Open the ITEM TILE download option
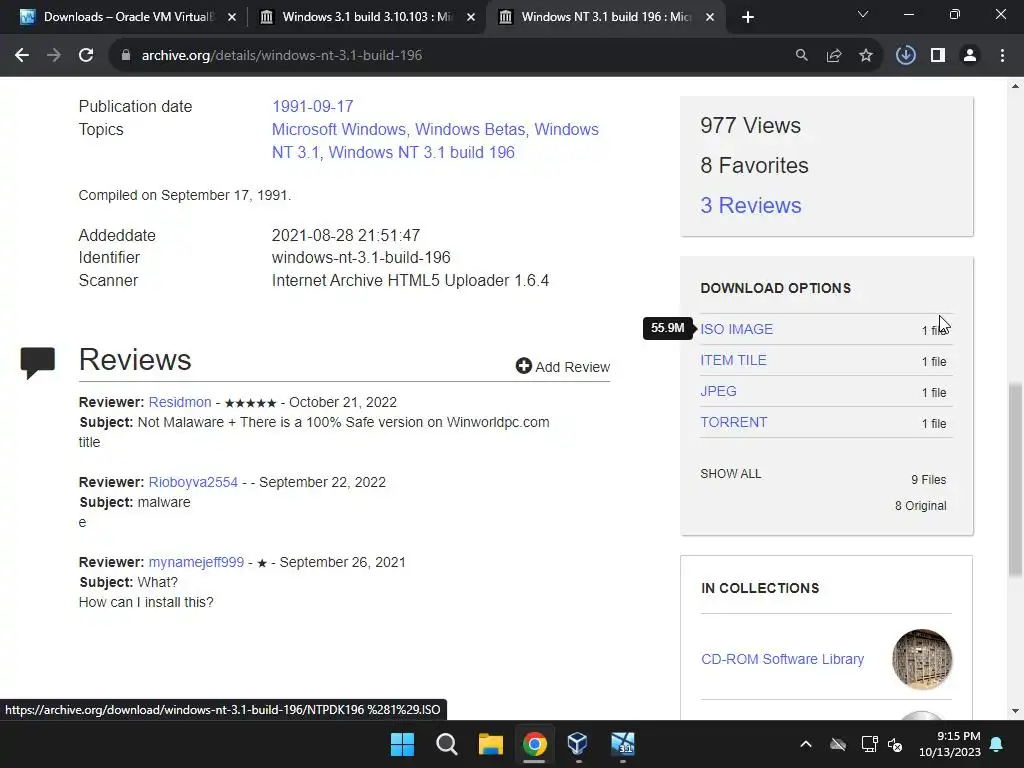The image size is (1024, 768). pyautogui.click(x=733, y=360)
